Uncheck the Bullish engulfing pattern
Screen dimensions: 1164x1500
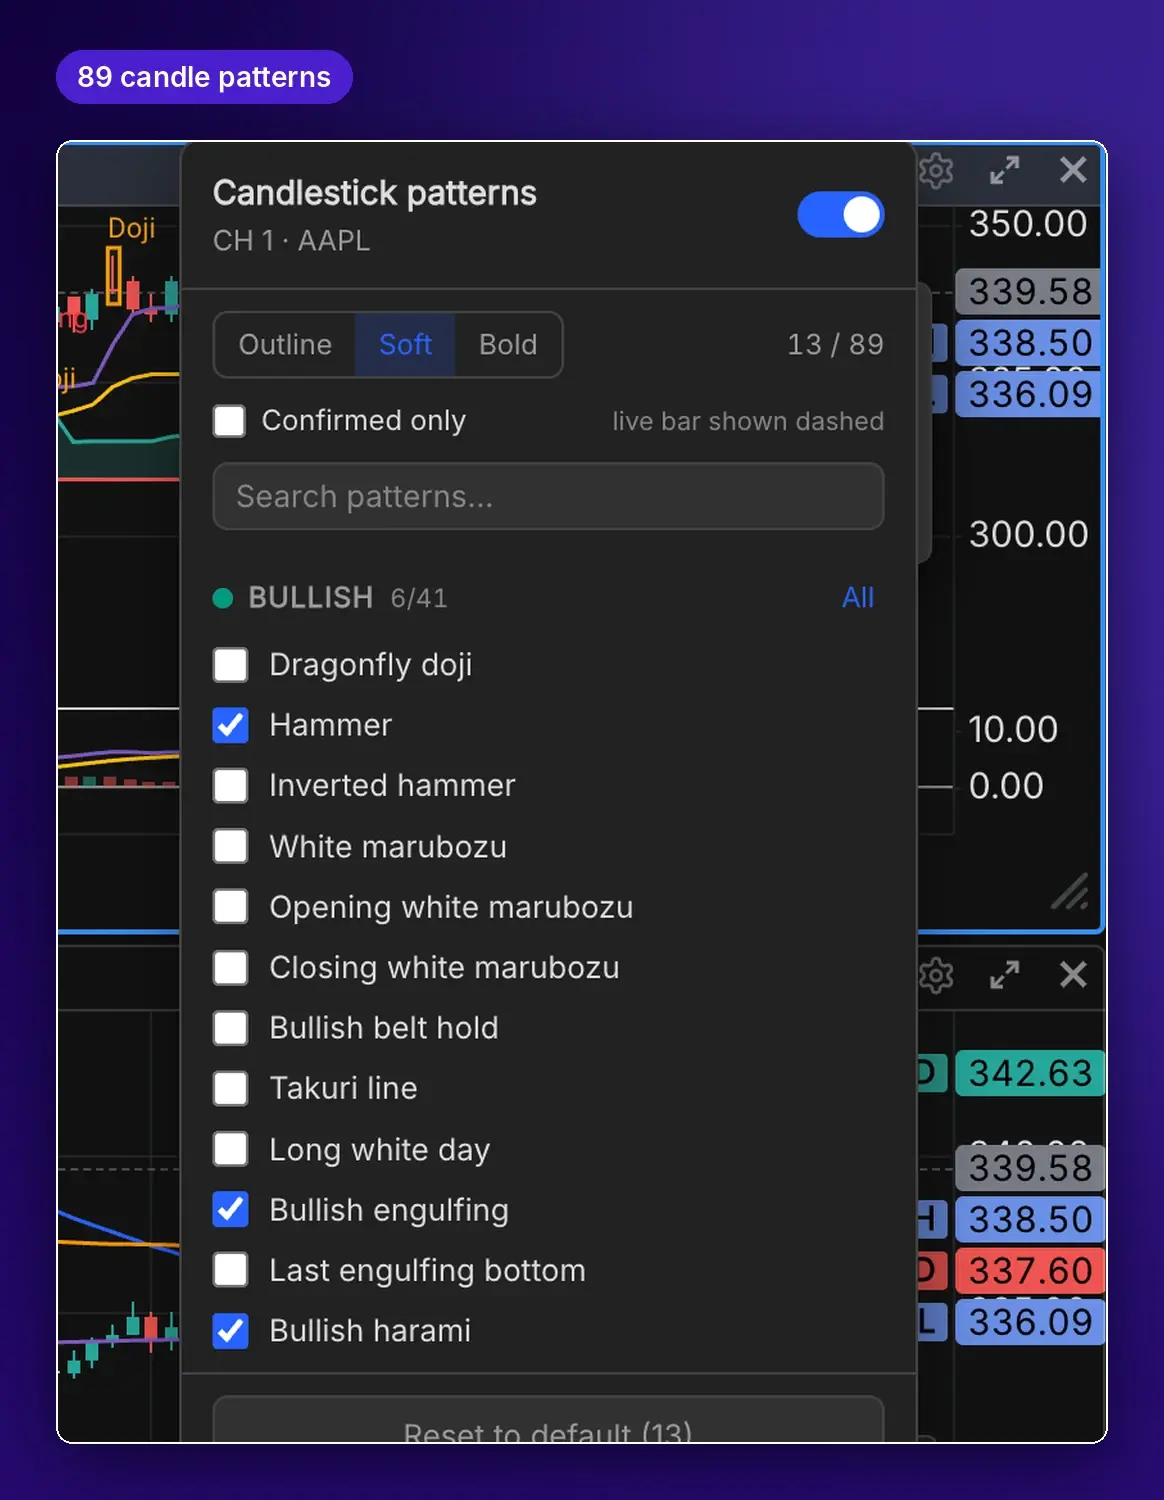(x=231, y=1210)
